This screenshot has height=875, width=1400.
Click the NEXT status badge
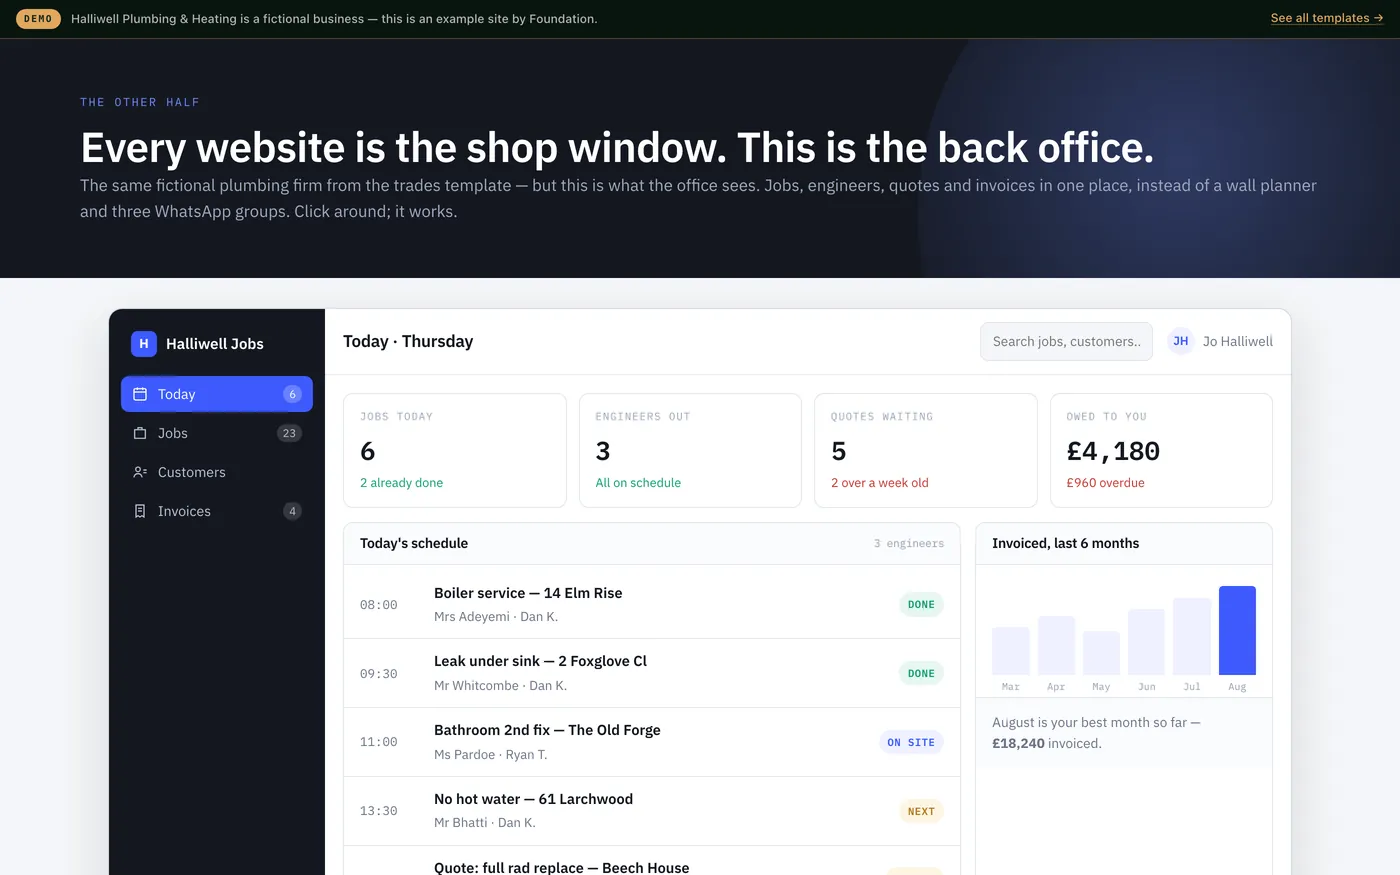coord(921,811)
